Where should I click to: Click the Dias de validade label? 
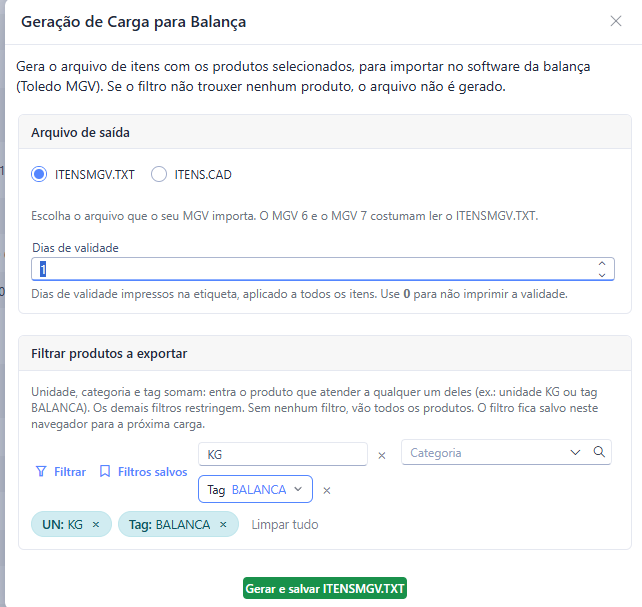pyautogui.click(x=75, y=248)
